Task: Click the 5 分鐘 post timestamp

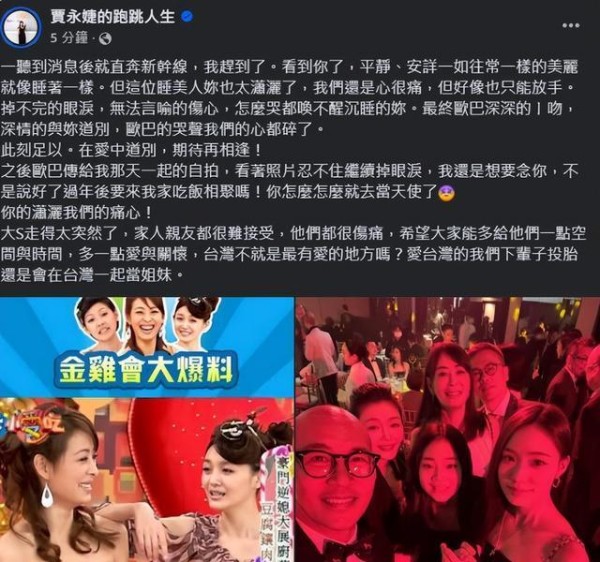Action: pyautogui.click(x=69, y=38)
